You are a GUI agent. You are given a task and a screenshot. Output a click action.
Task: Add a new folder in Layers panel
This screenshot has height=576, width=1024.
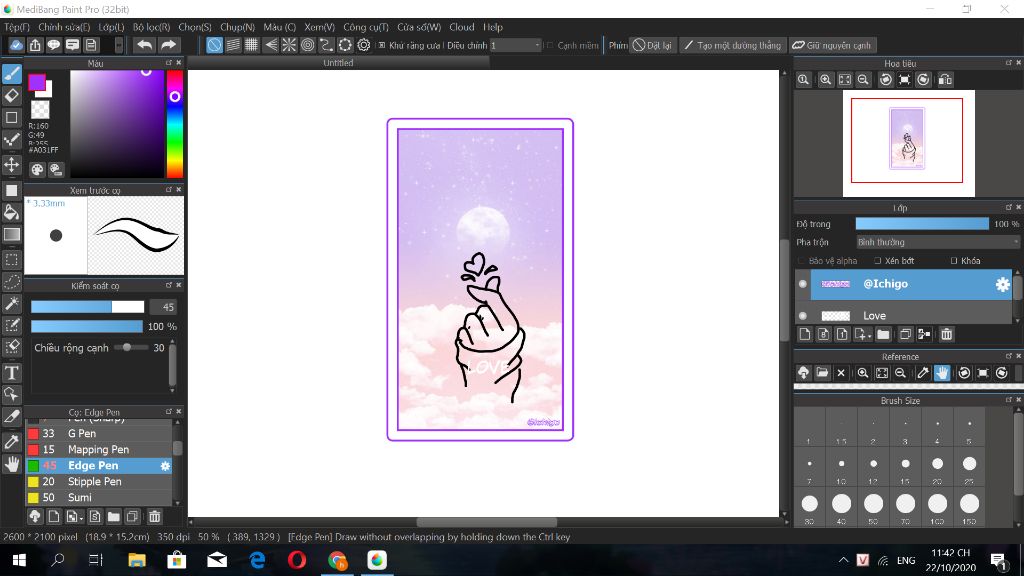coord(883,334)
